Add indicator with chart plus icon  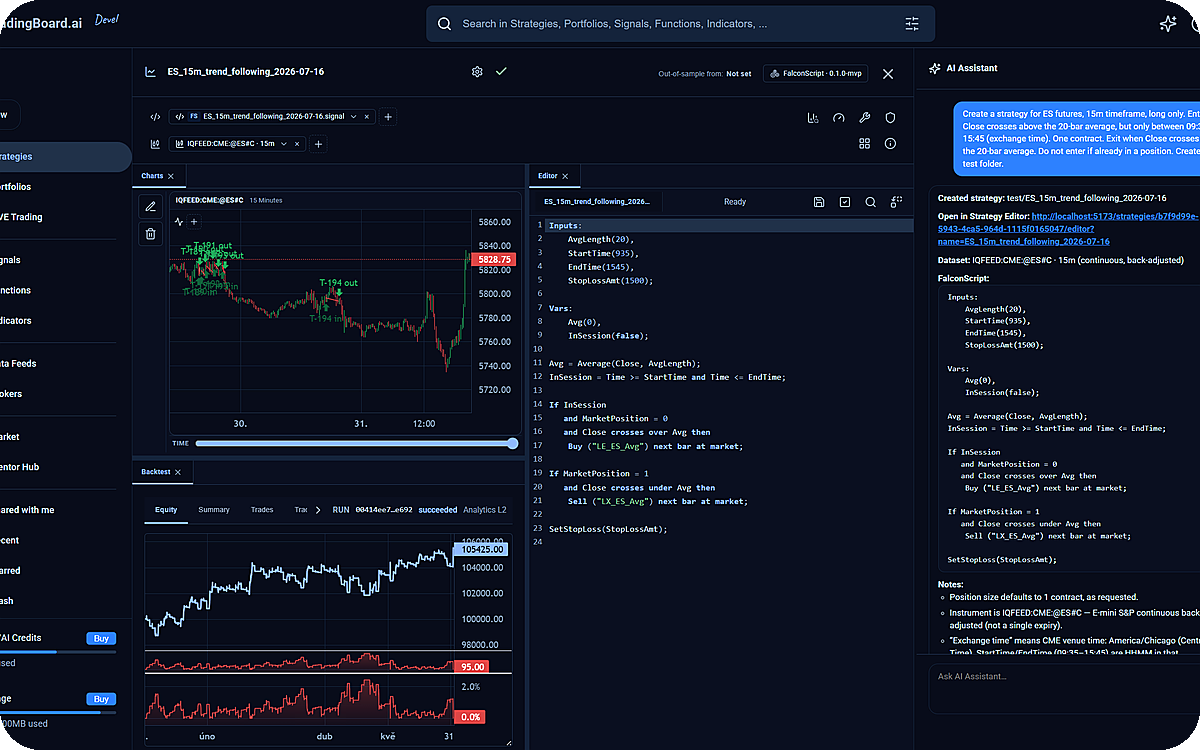[194, 222]
